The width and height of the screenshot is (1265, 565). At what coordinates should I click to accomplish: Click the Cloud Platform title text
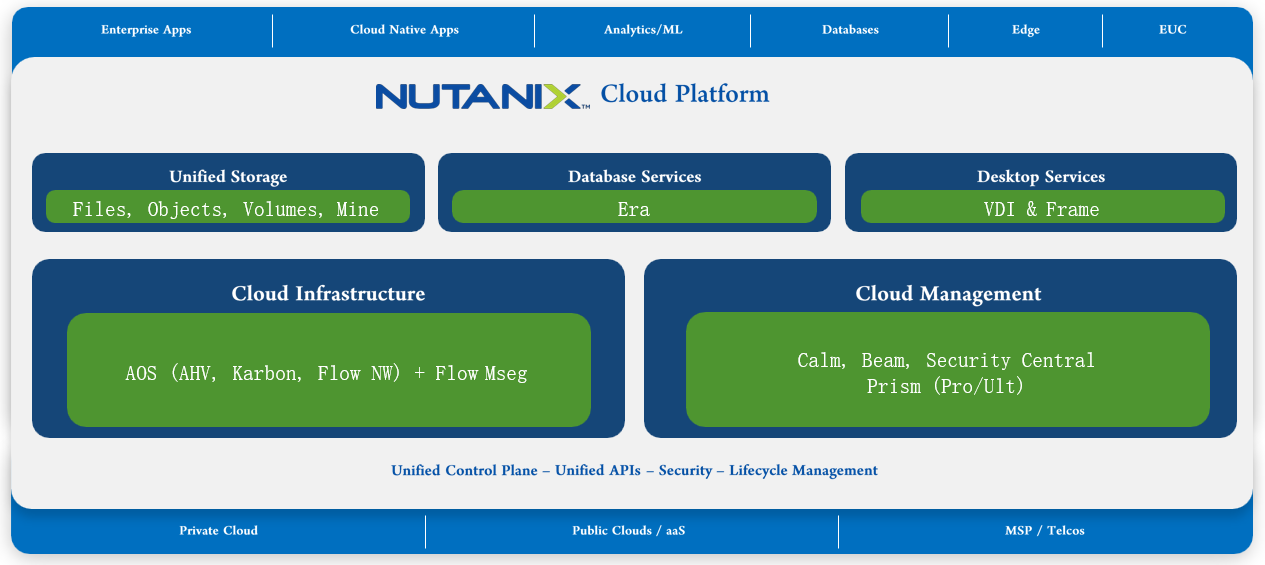685,94
